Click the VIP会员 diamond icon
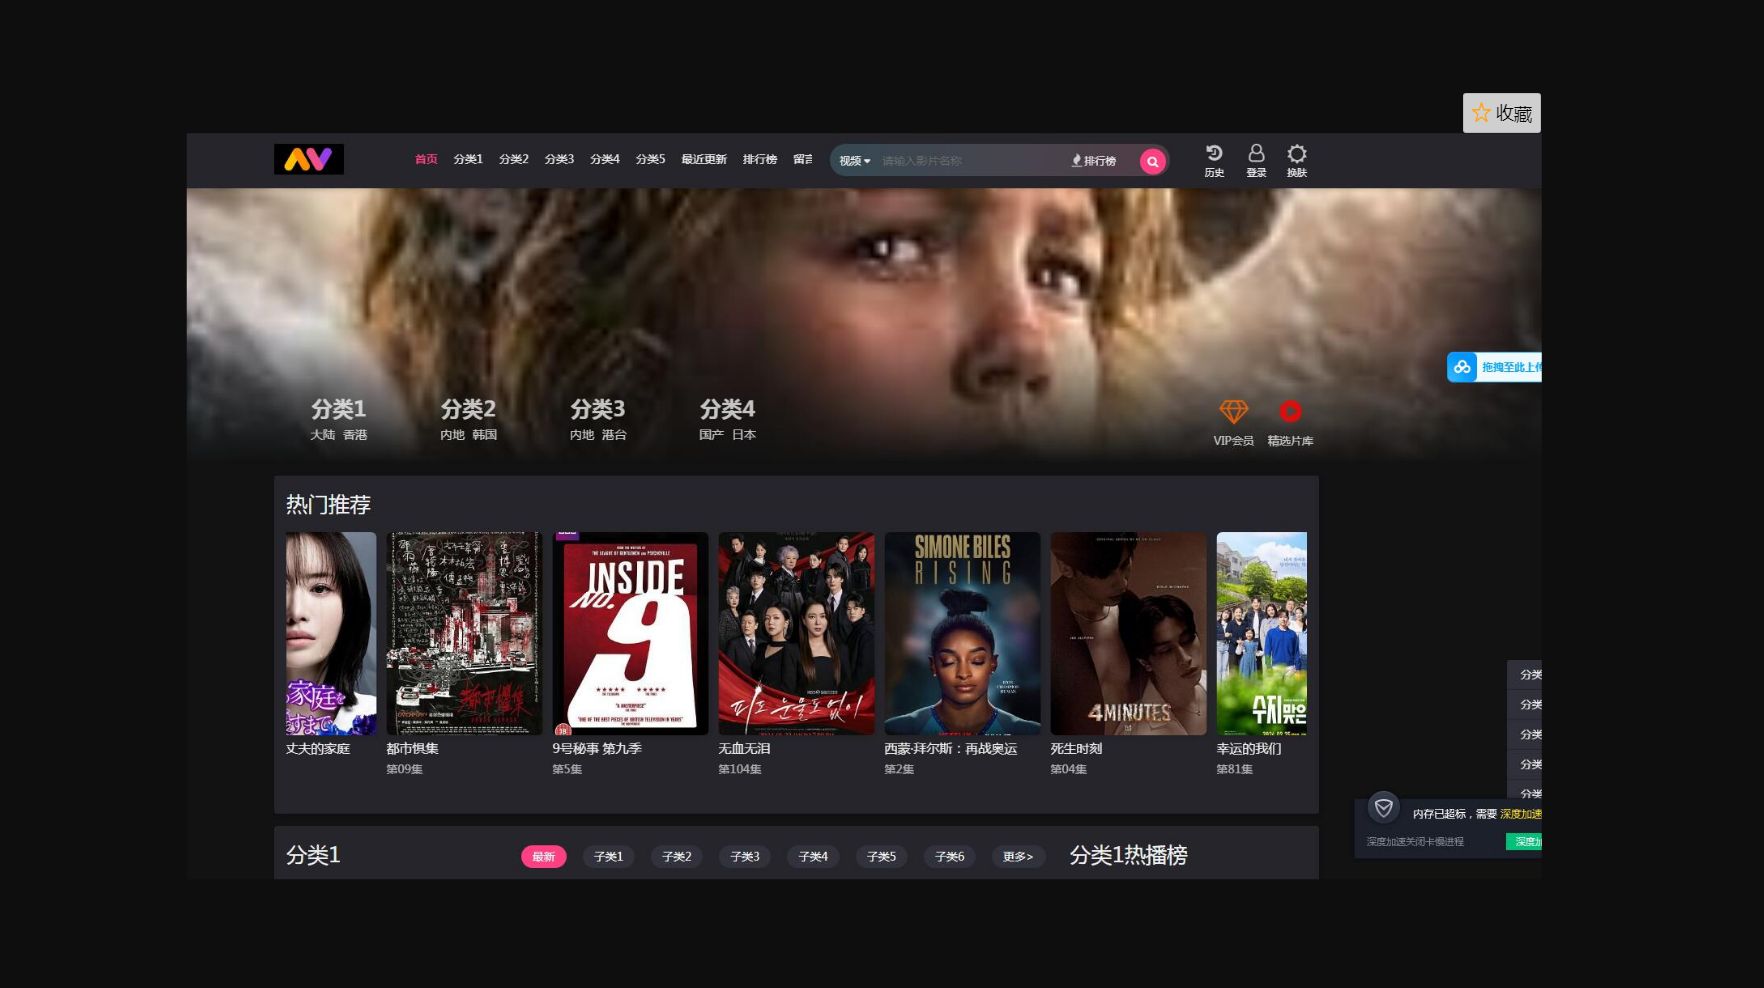This screenshot has width=1764, height=988. pos(1233,412)
